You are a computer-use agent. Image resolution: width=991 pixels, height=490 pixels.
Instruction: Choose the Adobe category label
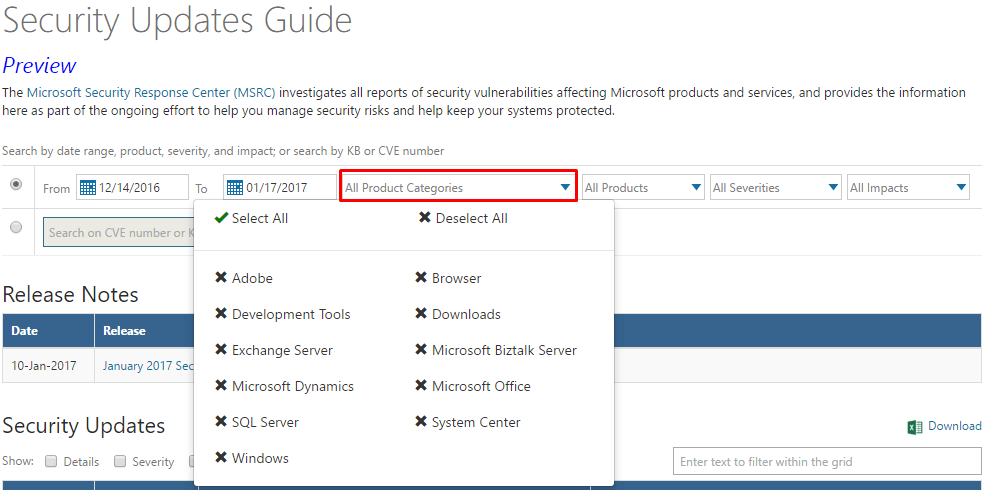(x=252, y=278)
